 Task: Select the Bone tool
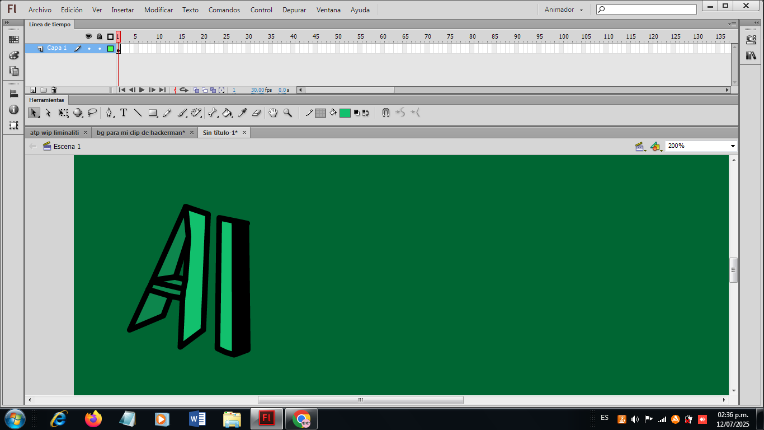coord(212,113)
